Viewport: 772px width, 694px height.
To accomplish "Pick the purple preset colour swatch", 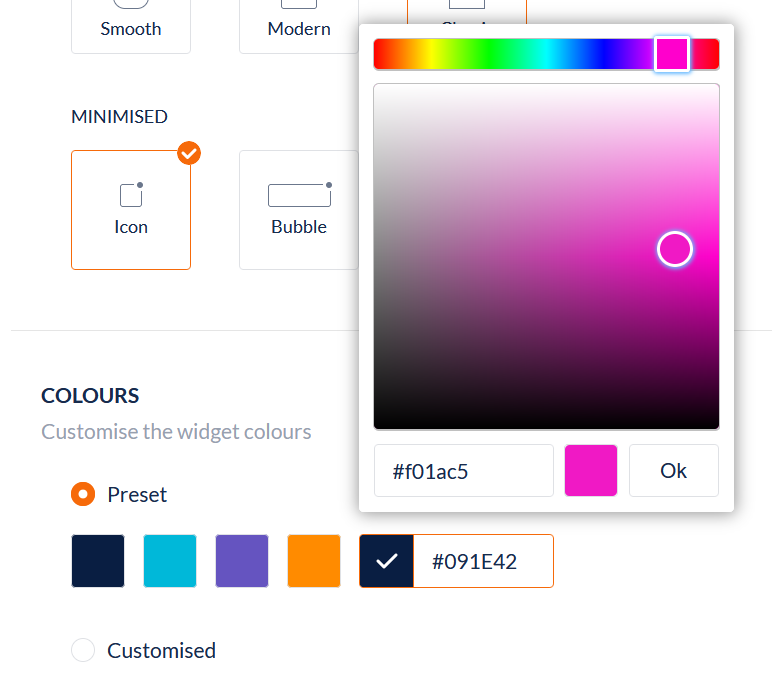I will (242, 561).
